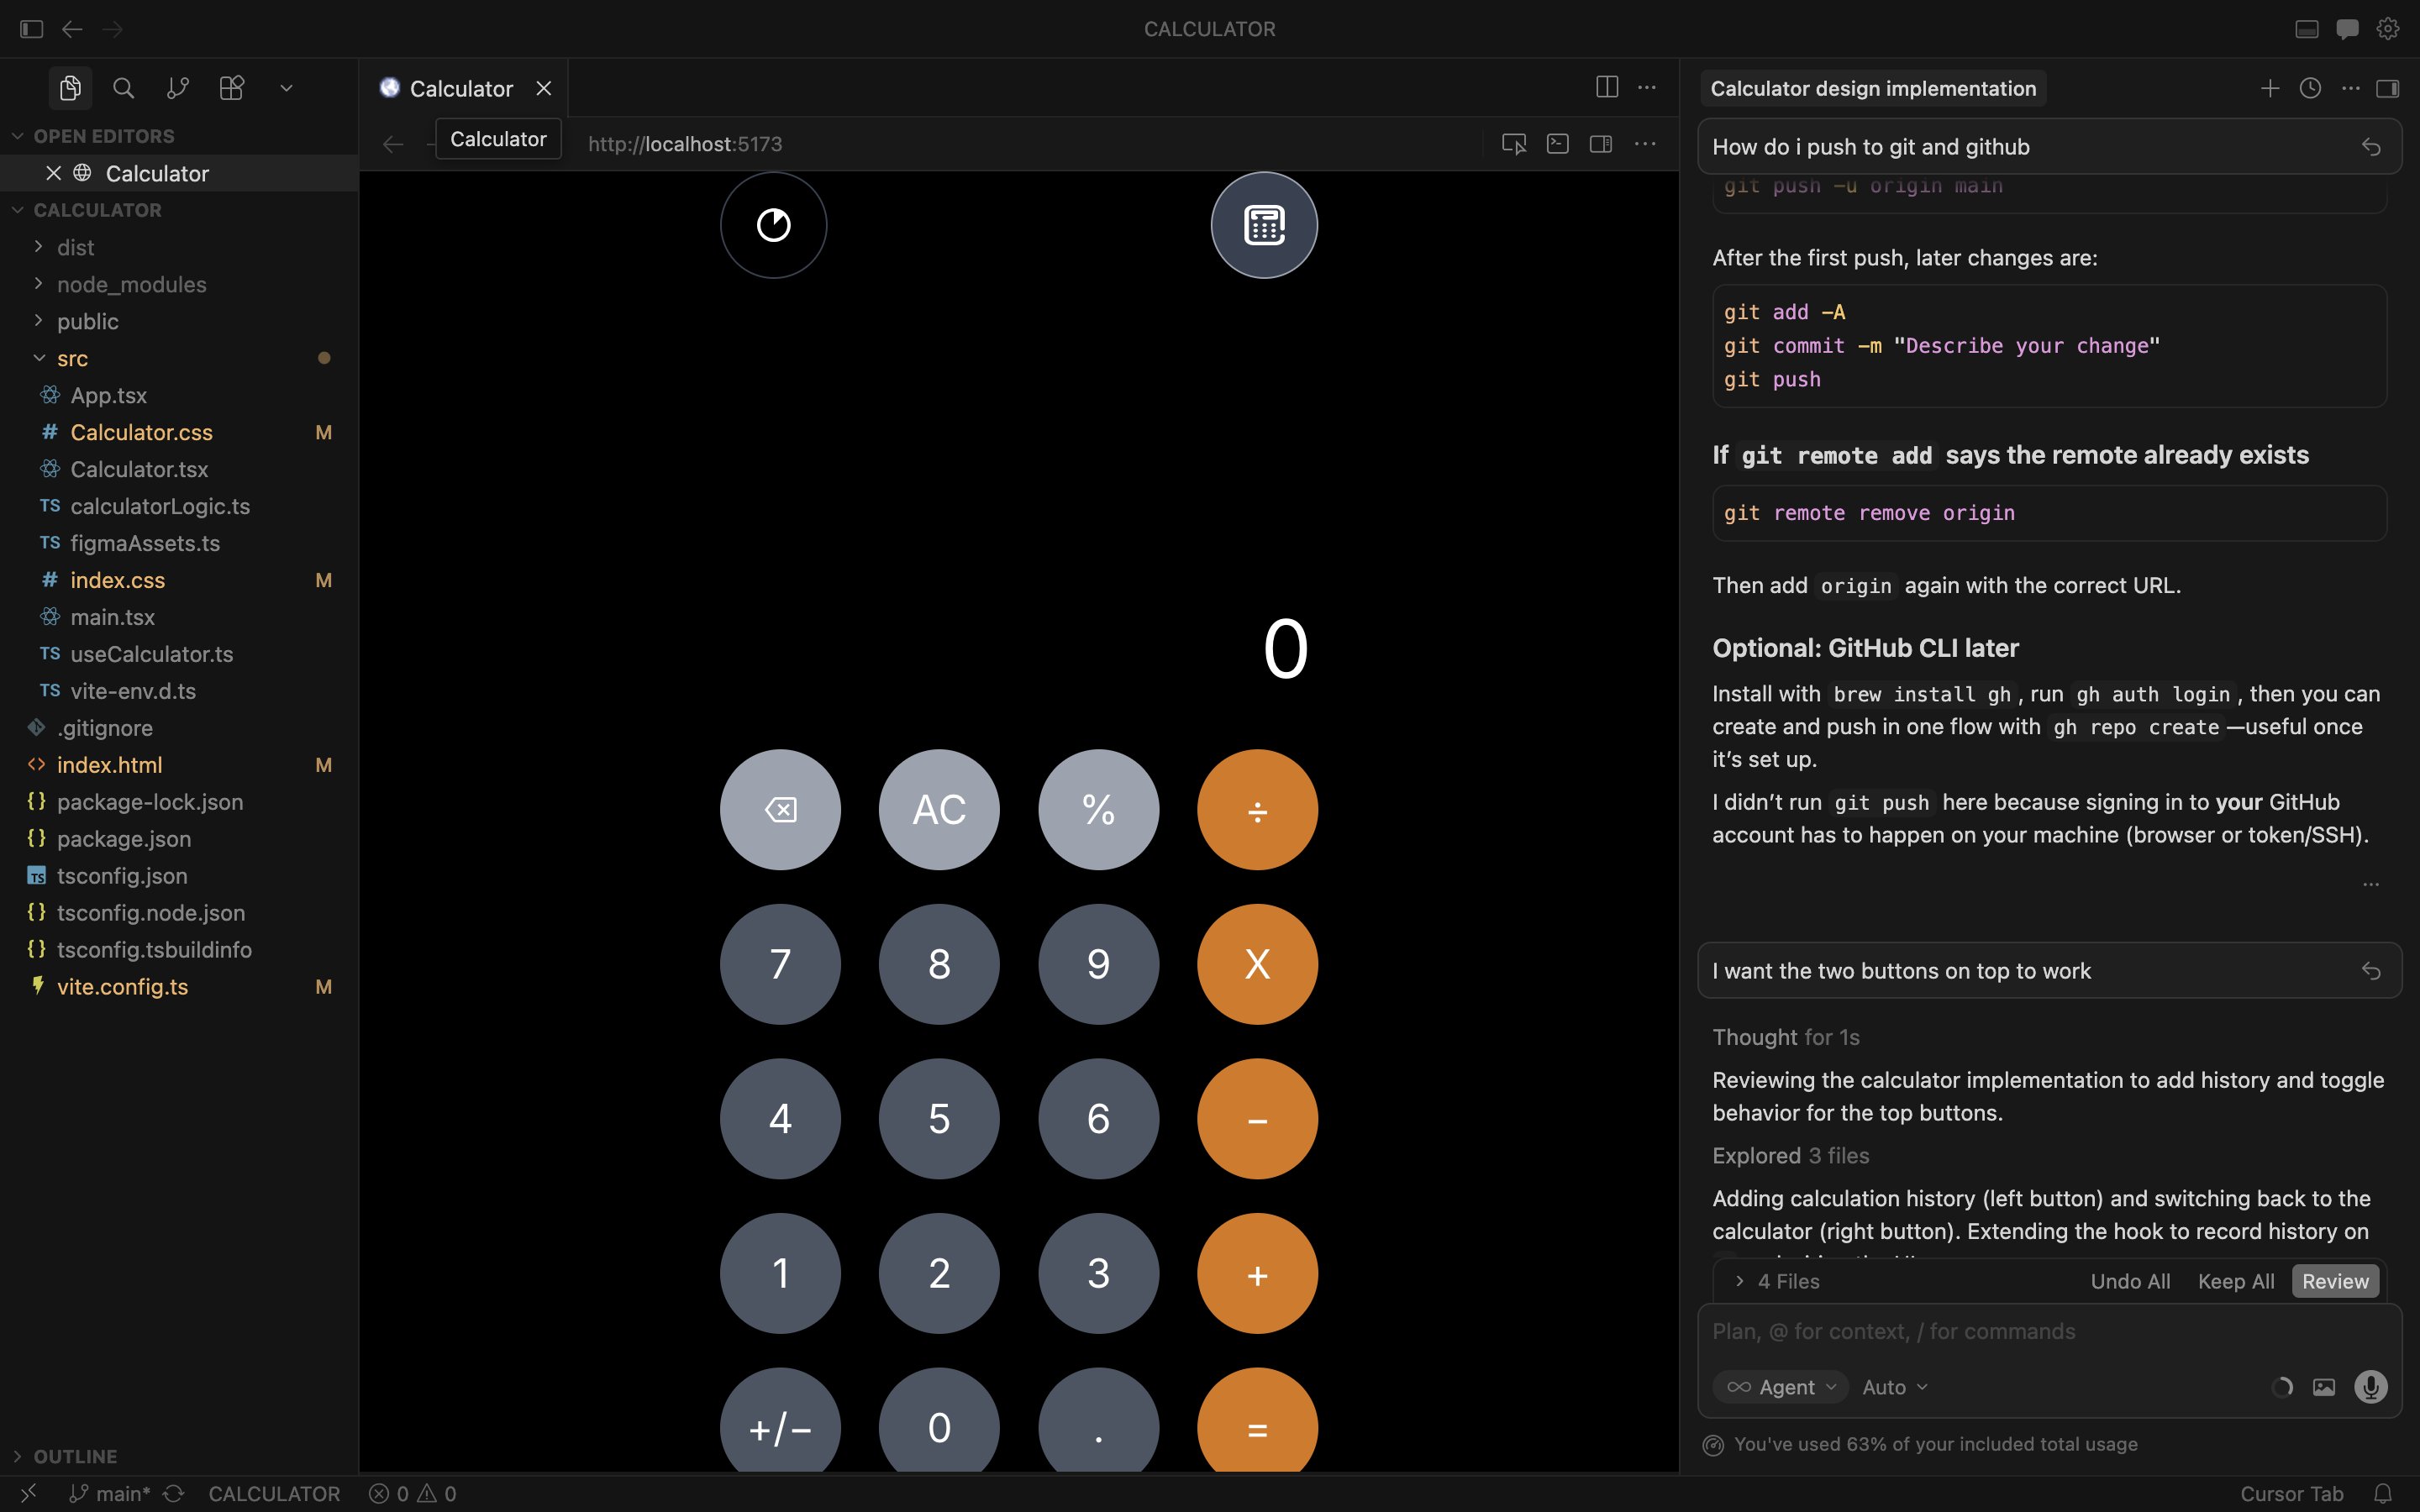The width and height of the screenshot is (2420, 1512).
Task: Open the Source Control branch icon
Action: [x=177, y=88]
